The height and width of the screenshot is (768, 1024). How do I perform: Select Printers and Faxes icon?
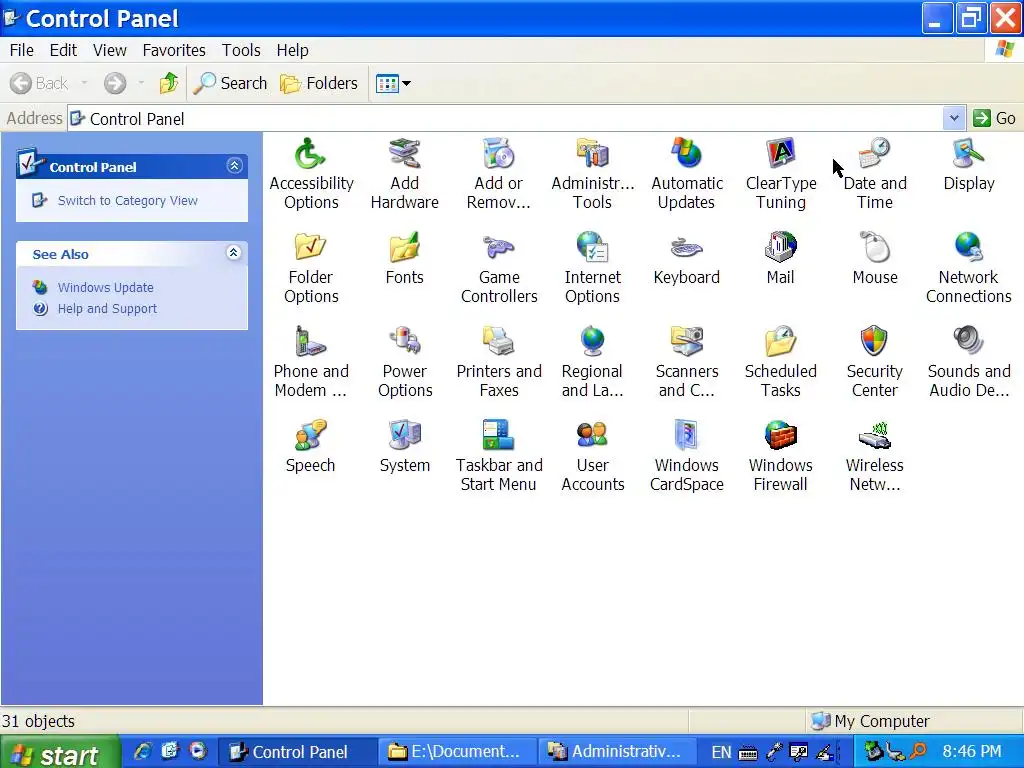tap(498, 342)
